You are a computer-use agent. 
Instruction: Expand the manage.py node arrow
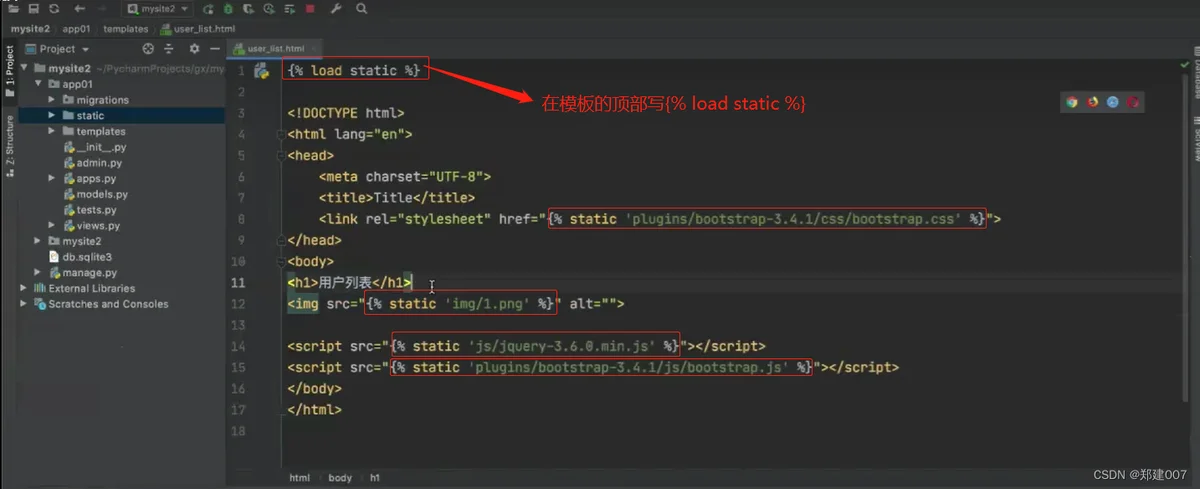tap(39, 272)
